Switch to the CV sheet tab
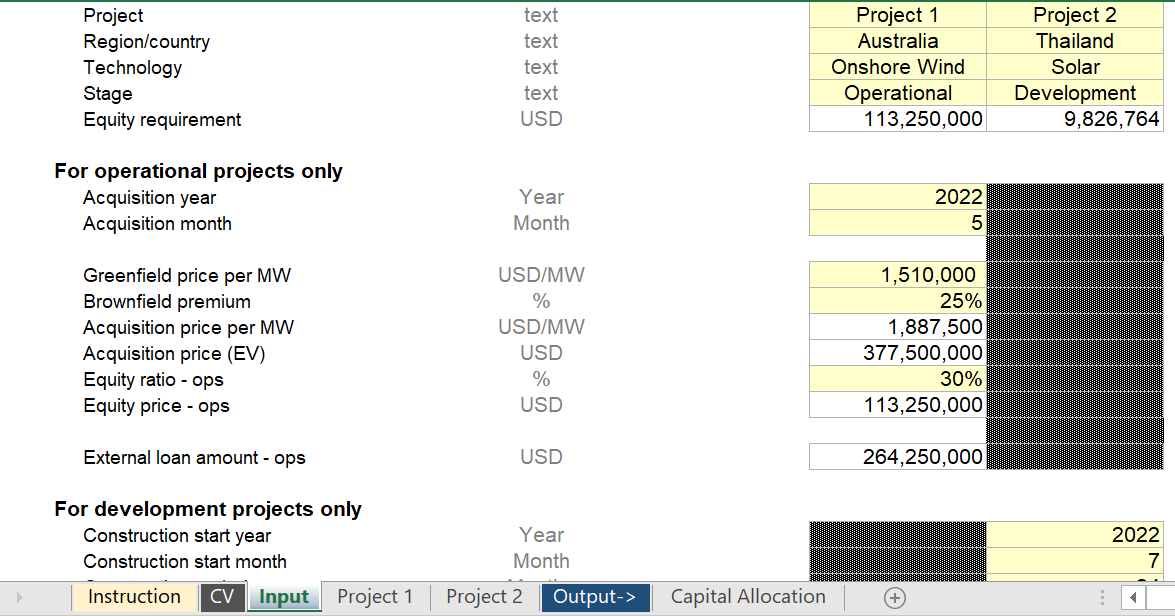Screen dimensions: 1175x616 222,597
